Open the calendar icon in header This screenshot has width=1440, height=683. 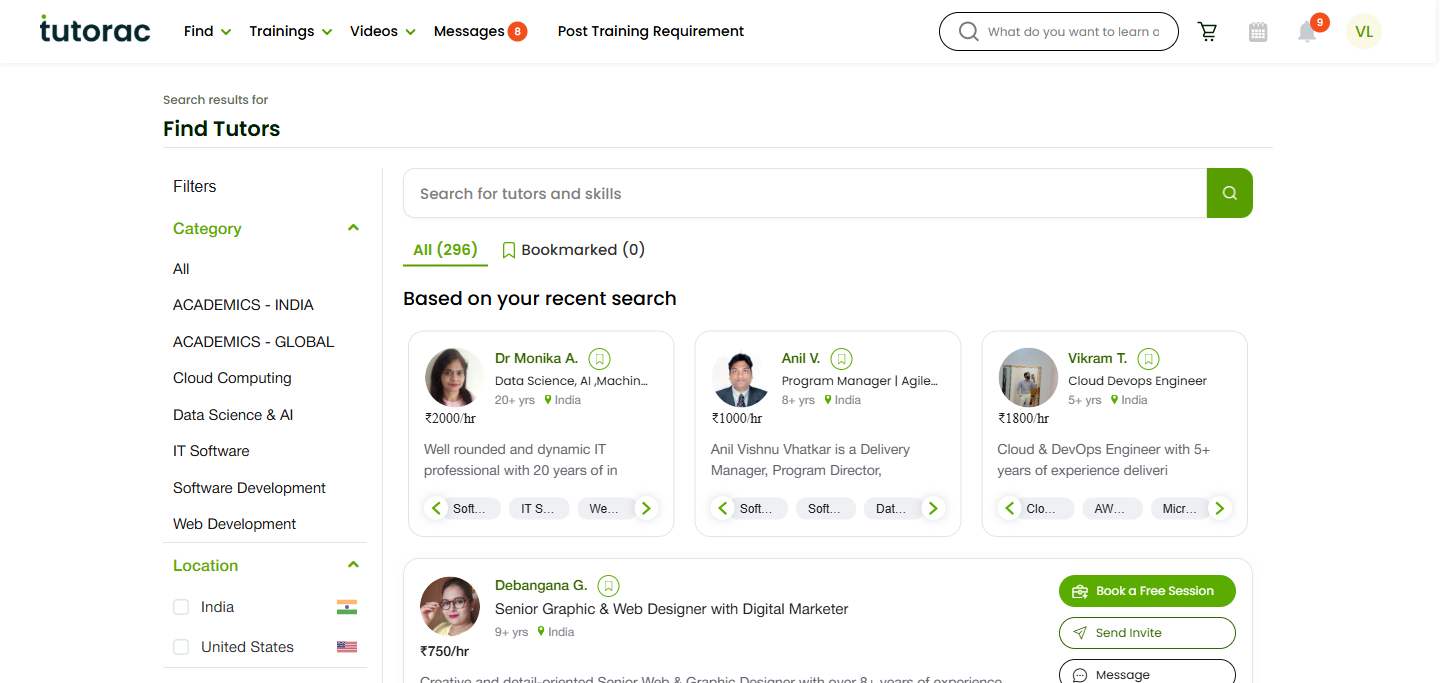click(1258, 32)
